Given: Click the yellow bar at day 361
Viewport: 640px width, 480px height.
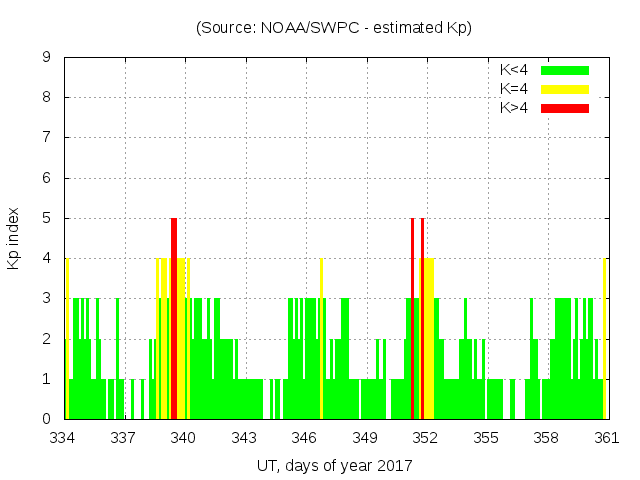Looking at the screenshot, I should 605,340.
